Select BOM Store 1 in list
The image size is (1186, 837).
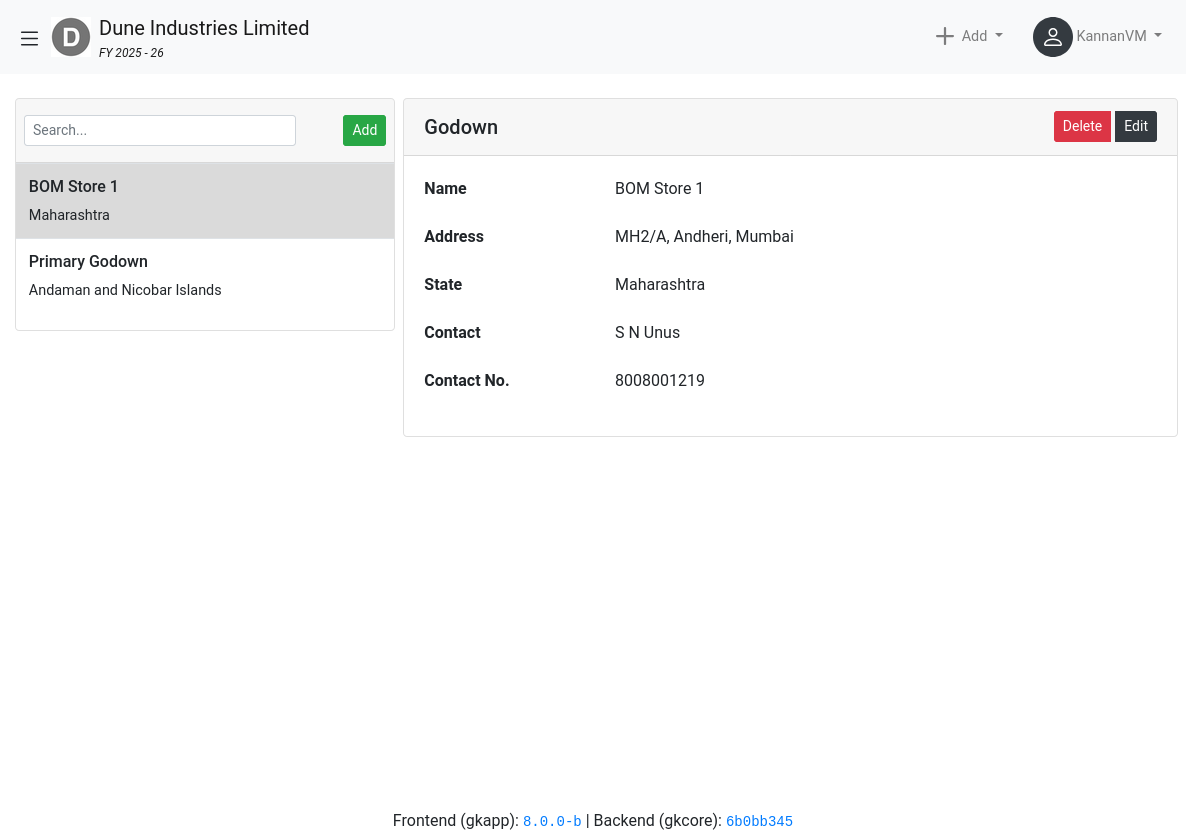205,201
